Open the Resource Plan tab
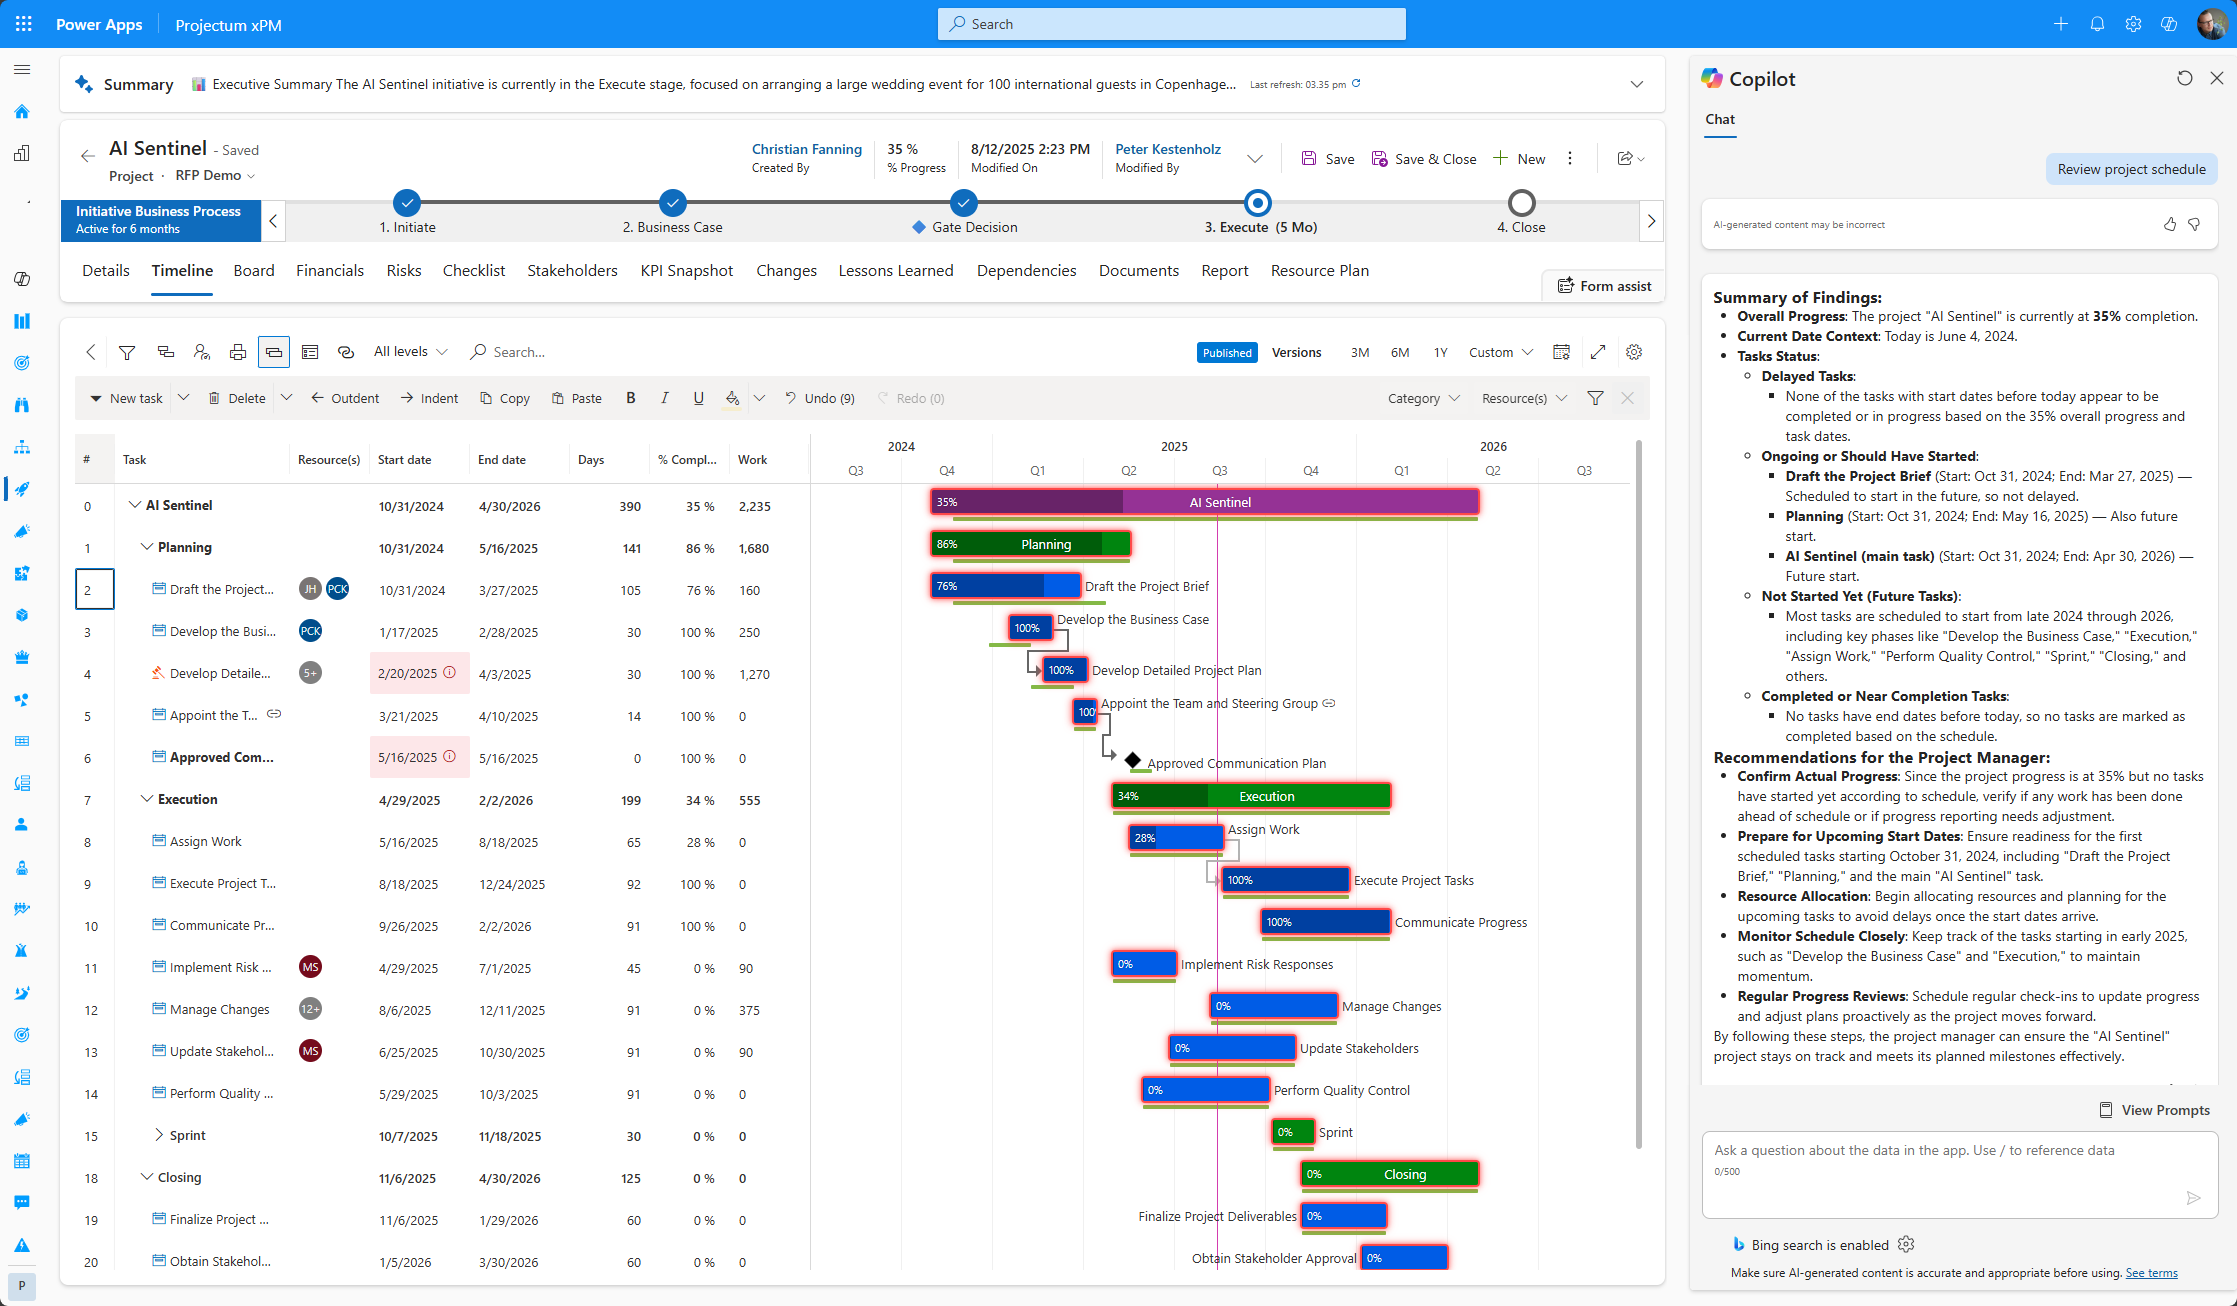 point(1319,271)
